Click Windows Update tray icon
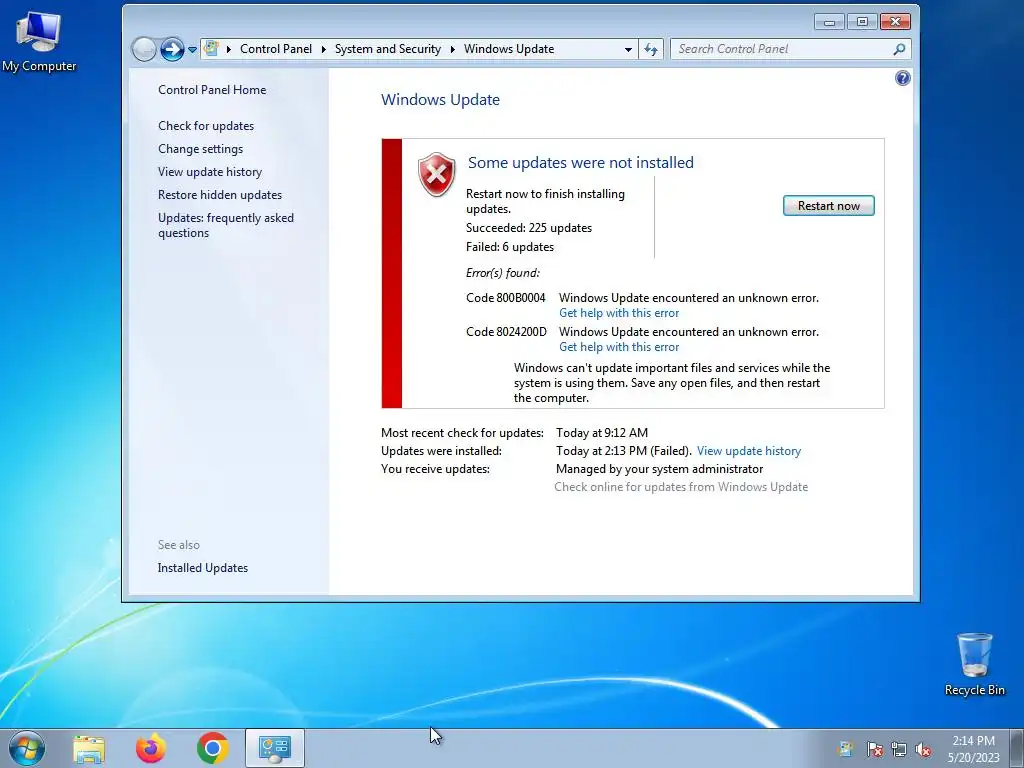The height and width of the screenshot is (768, 1024). pos(846,749)
